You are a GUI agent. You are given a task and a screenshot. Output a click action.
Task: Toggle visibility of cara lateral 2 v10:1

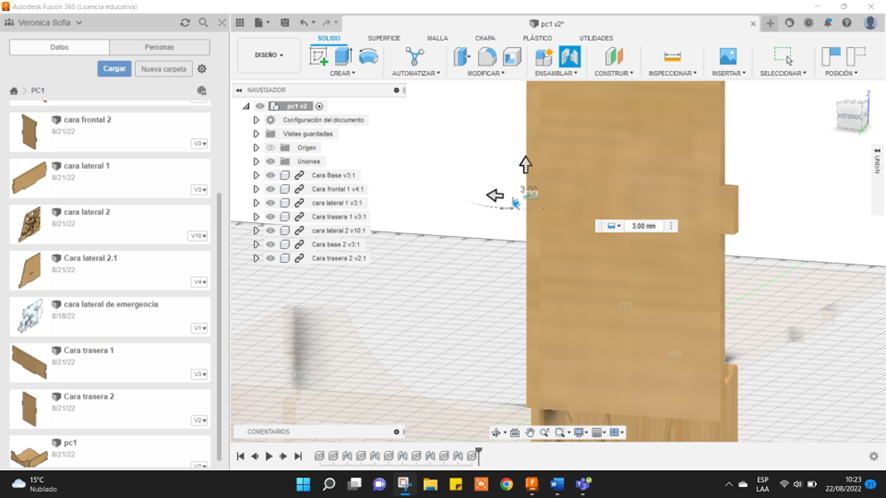click(x=271, y=231)
